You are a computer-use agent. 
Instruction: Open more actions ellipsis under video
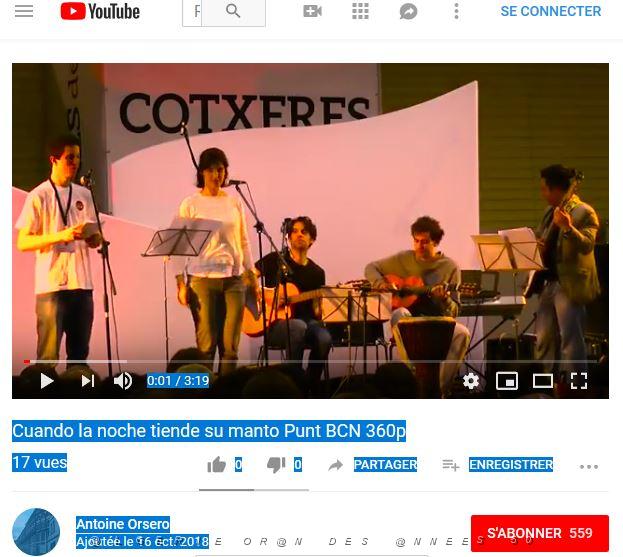[x=589, y=466]
